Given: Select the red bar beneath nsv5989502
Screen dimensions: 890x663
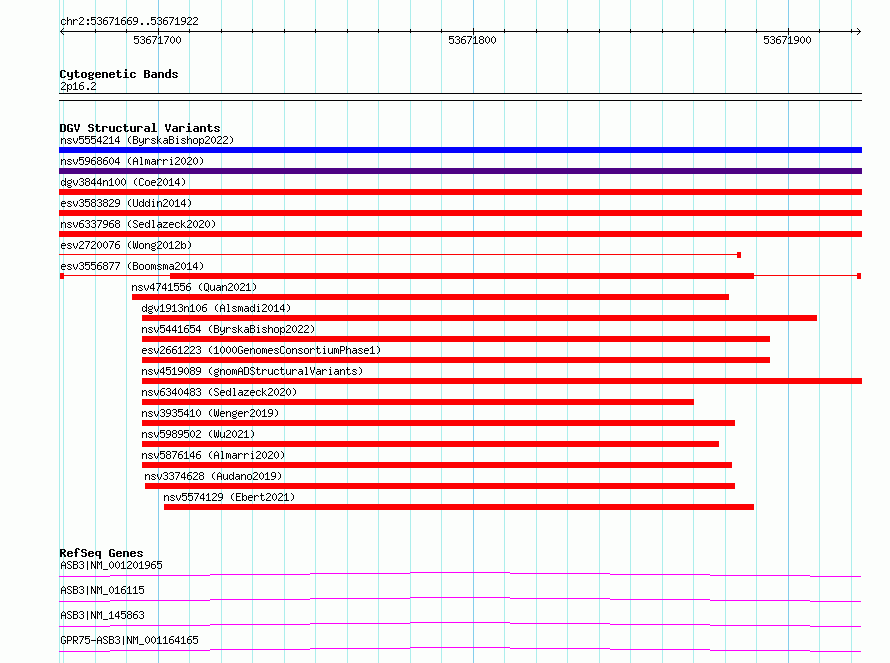Looking at the screenshot, I should (x=430, y=444).
